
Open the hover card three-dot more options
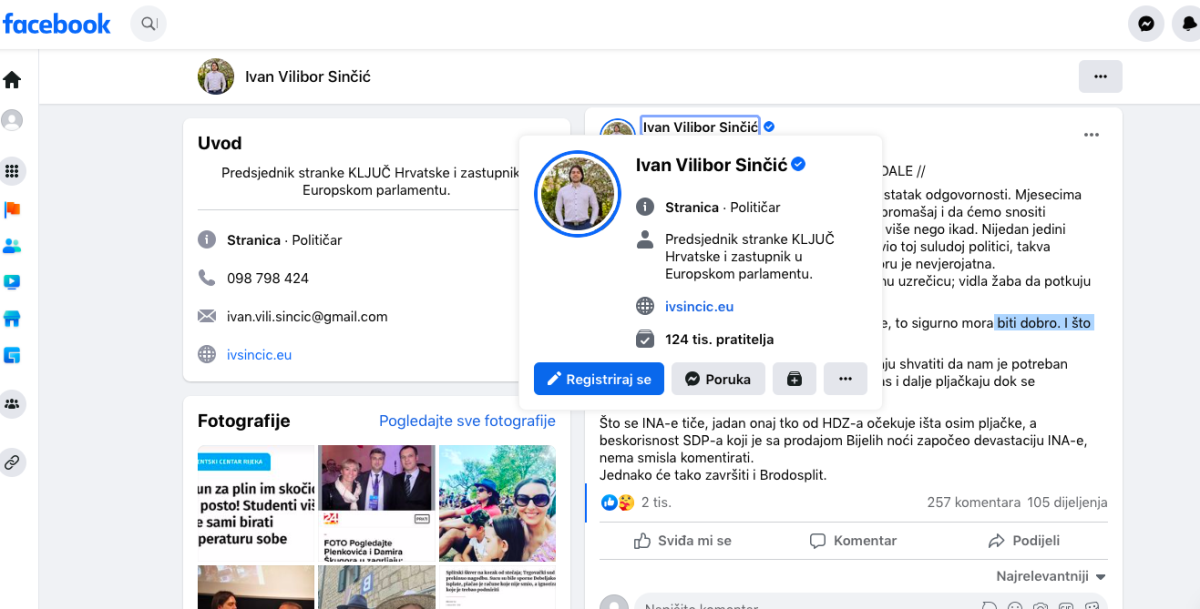[x=845, y=379]
